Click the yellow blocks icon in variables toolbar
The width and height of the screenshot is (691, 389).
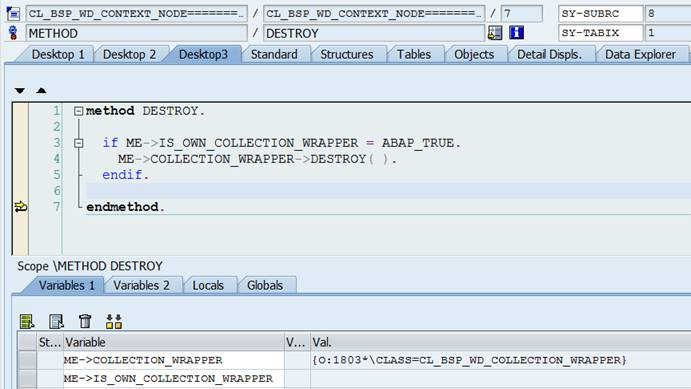(x=114, y=321)
